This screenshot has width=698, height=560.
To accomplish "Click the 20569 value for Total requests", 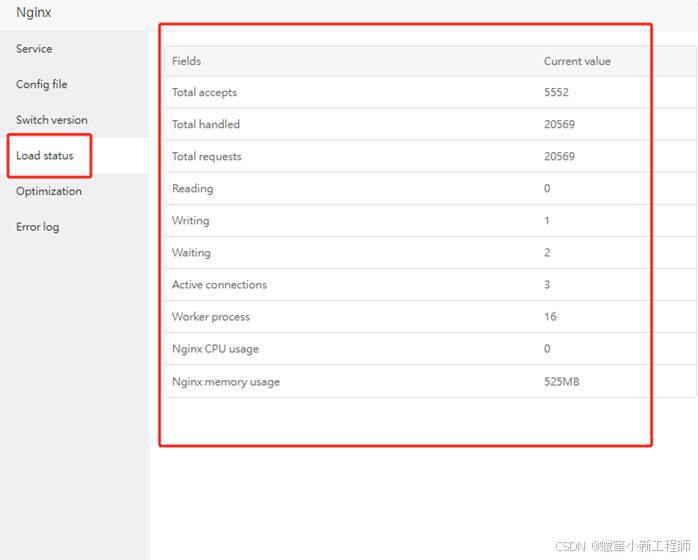I will (x=559, y=156).
